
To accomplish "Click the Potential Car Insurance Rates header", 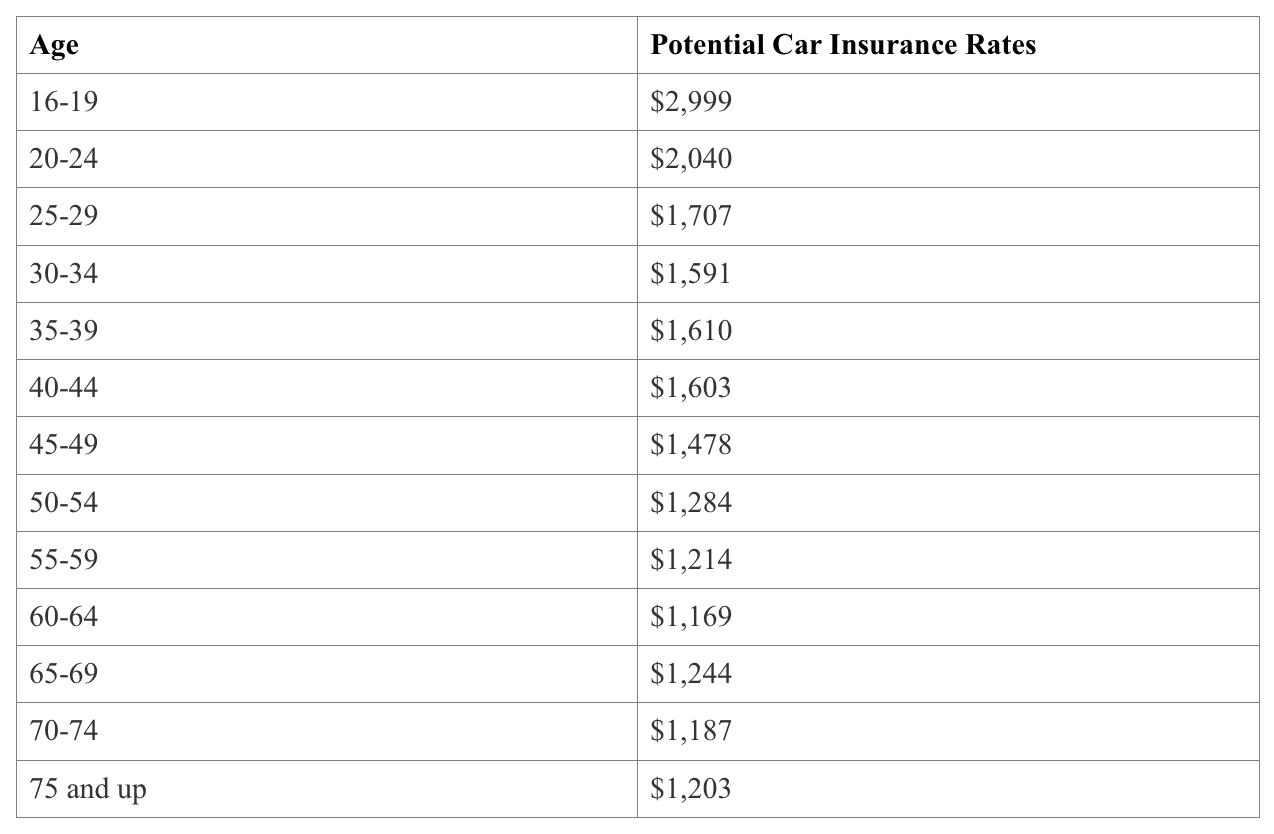I will click(x=842, y=46).
